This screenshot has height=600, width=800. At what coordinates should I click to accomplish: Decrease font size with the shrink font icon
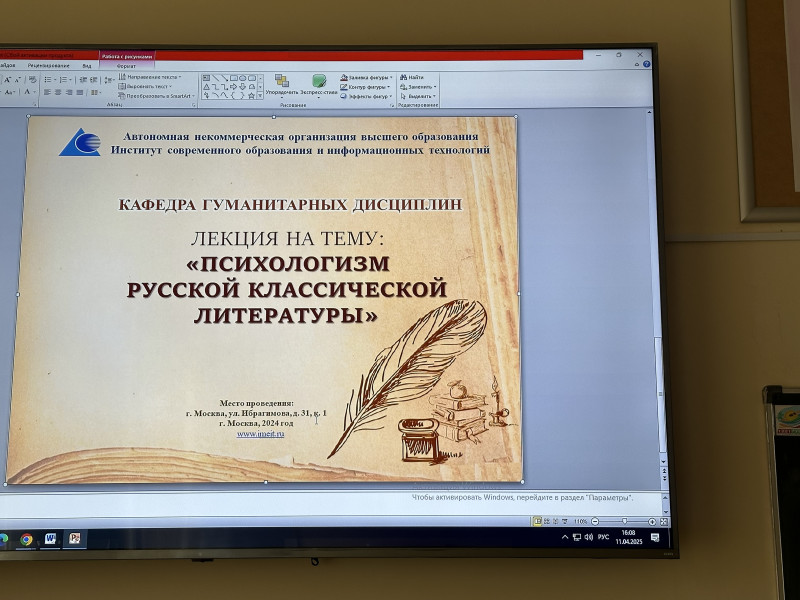pyautogui.click(x=17, y=80)
